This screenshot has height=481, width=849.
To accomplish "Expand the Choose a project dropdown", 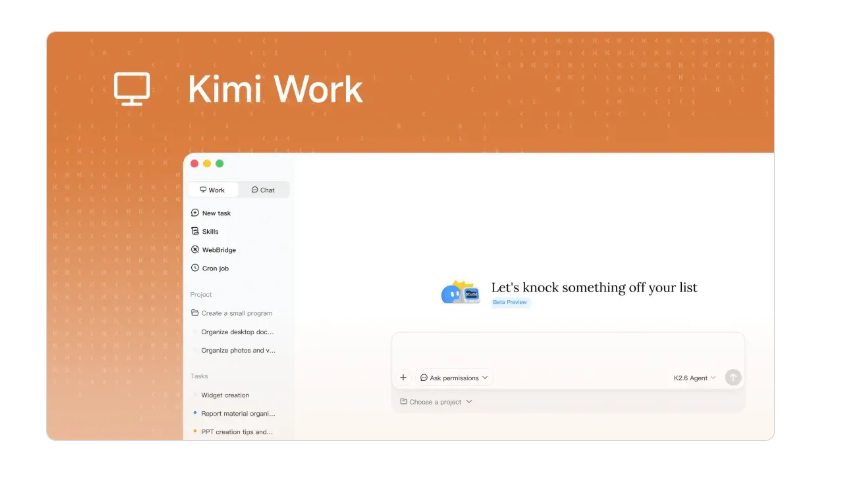I will [436, 402].
